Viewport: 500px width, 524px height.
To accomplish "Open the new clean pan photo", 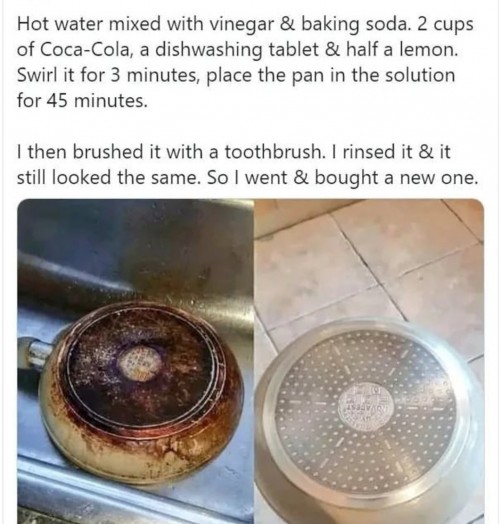I will (369, 361).
